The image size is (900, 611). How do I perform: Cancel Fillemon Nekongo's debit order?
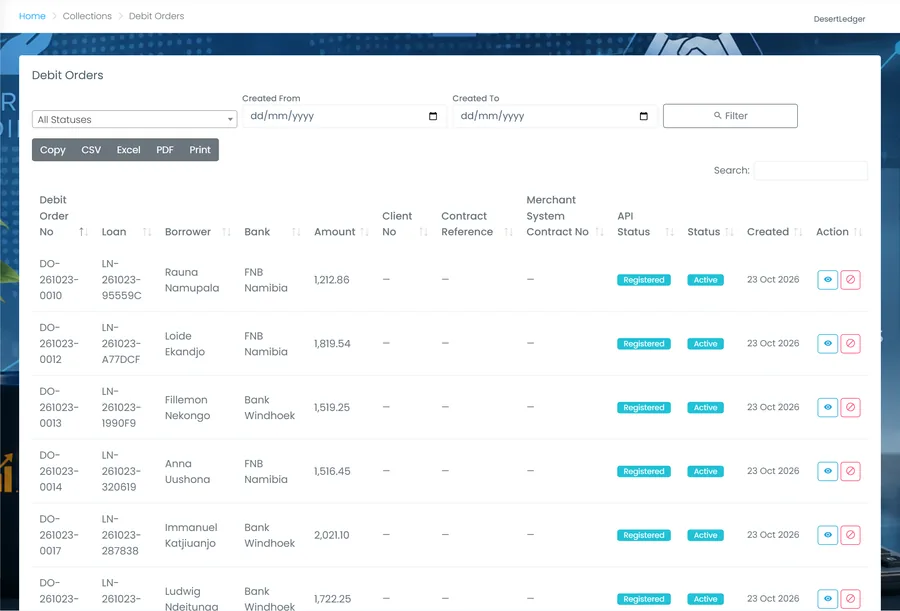[850, 407]
